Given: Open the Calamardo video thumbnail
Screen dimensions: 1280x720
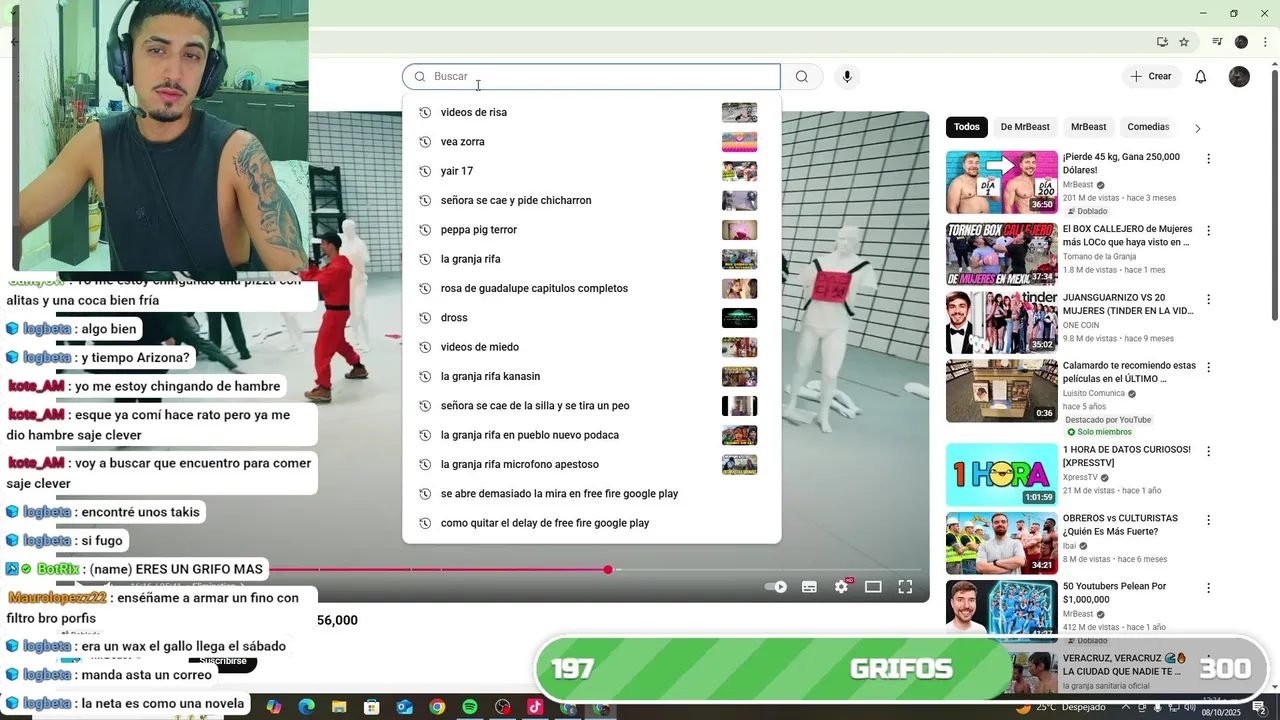Looking at the screenshot, I should pos(1001,390).
